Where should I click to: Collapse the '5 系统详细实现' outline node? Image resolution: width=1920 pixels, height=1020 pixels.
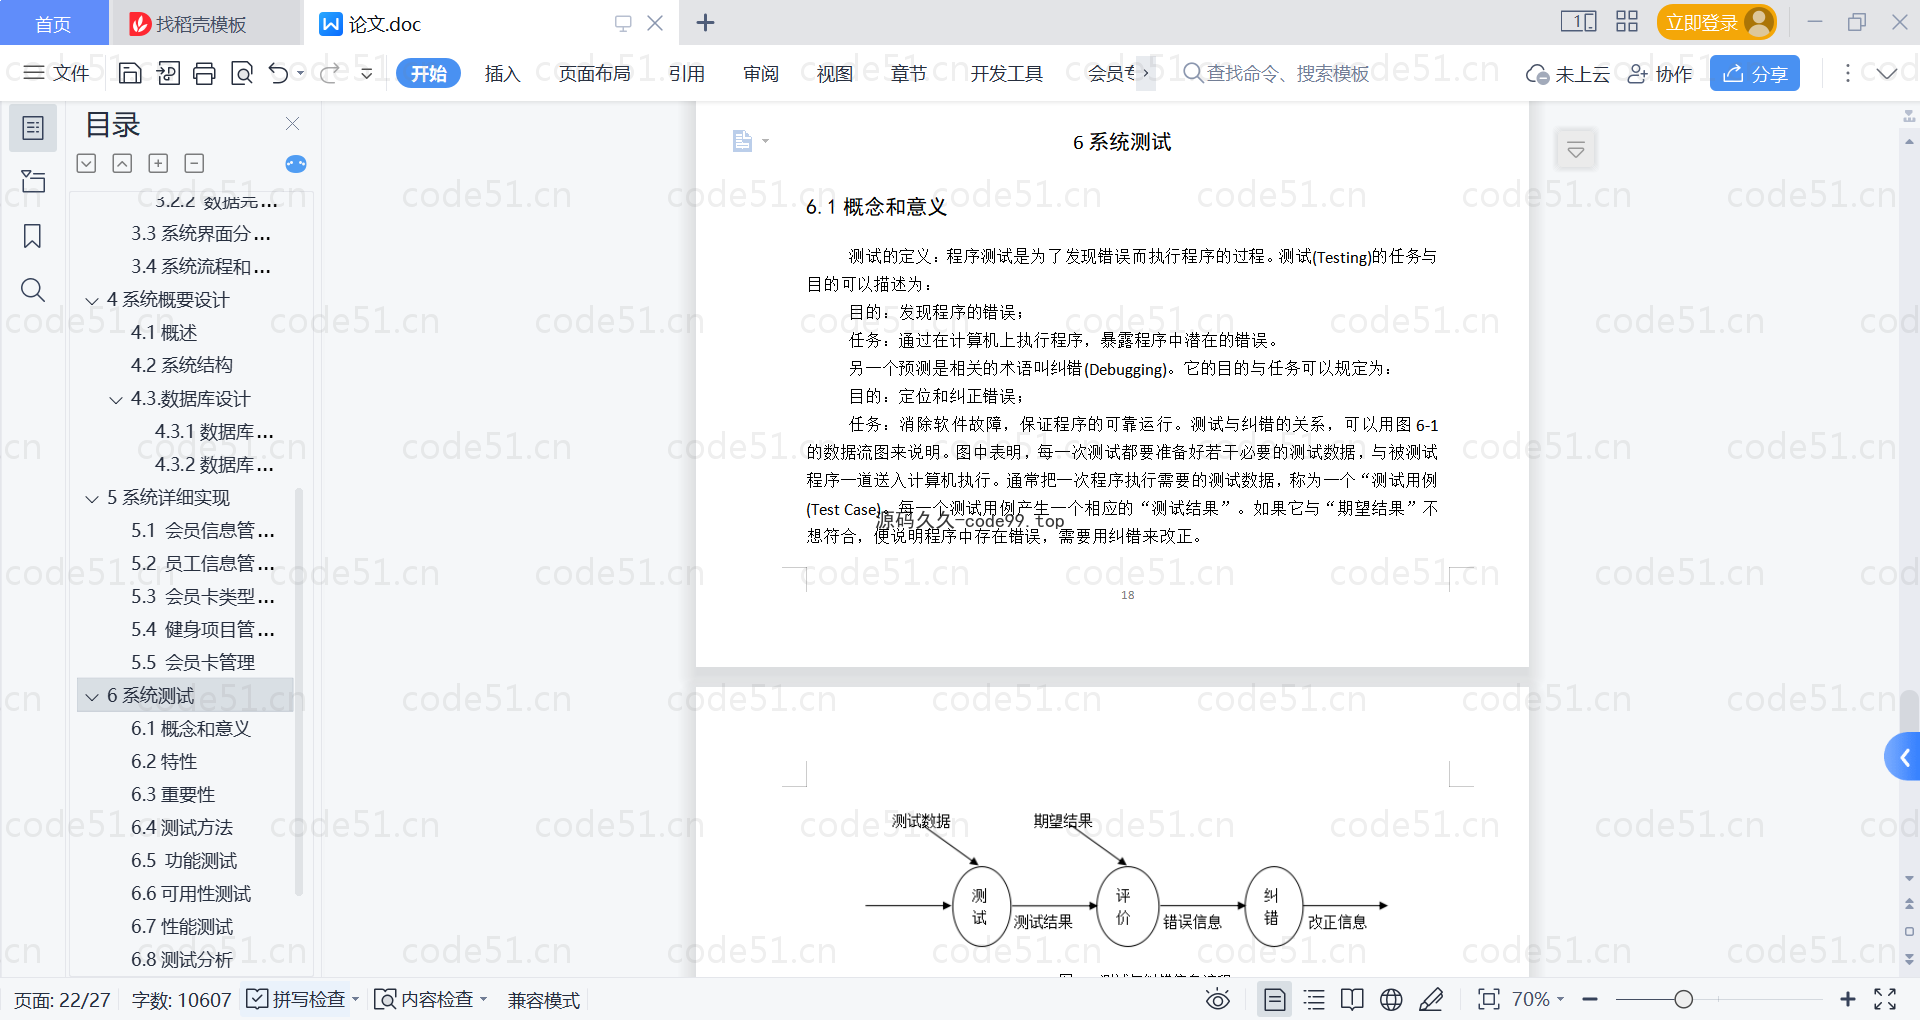point(92,498)
